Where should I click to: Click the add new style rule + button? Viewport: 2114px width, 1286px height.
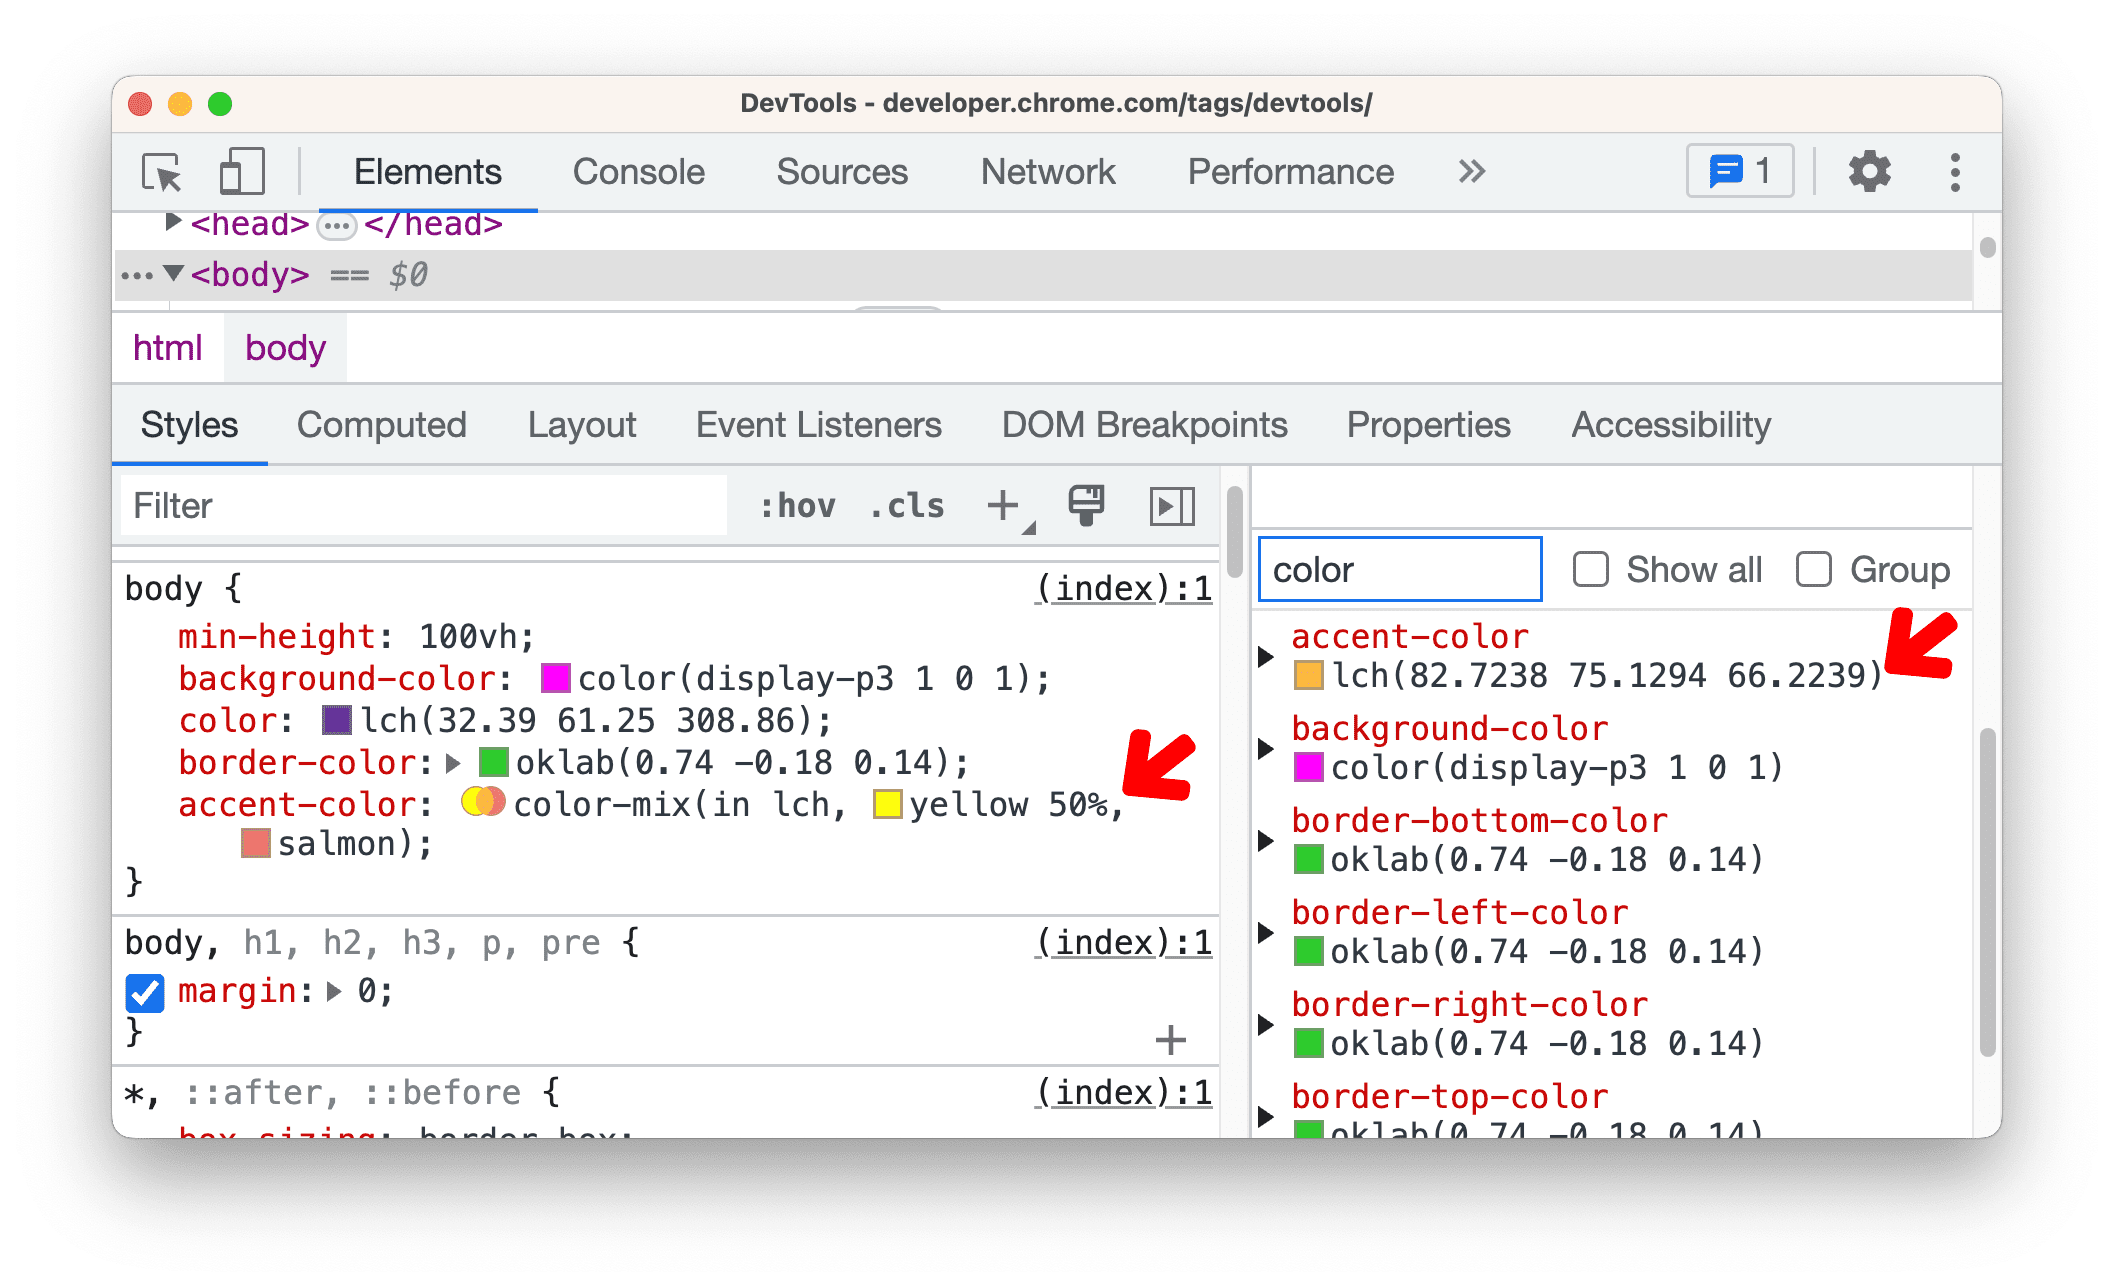(x=1004, y=503)
